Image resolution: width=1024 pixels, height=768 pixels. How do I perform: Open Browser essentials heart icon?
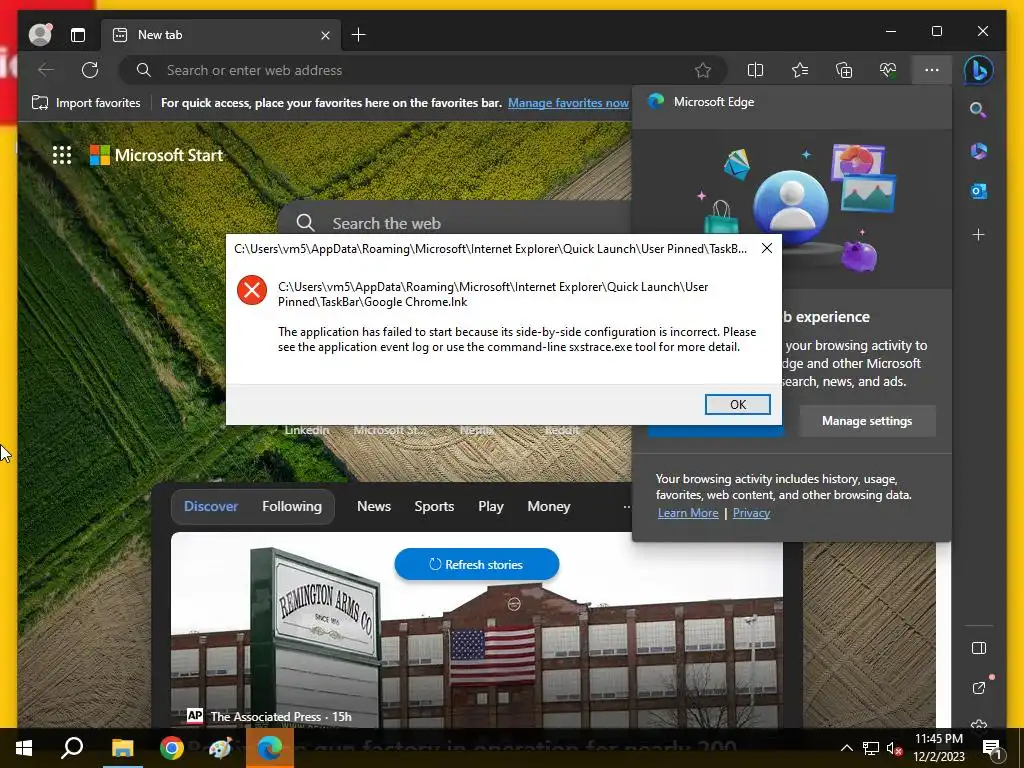click(888, 70)
